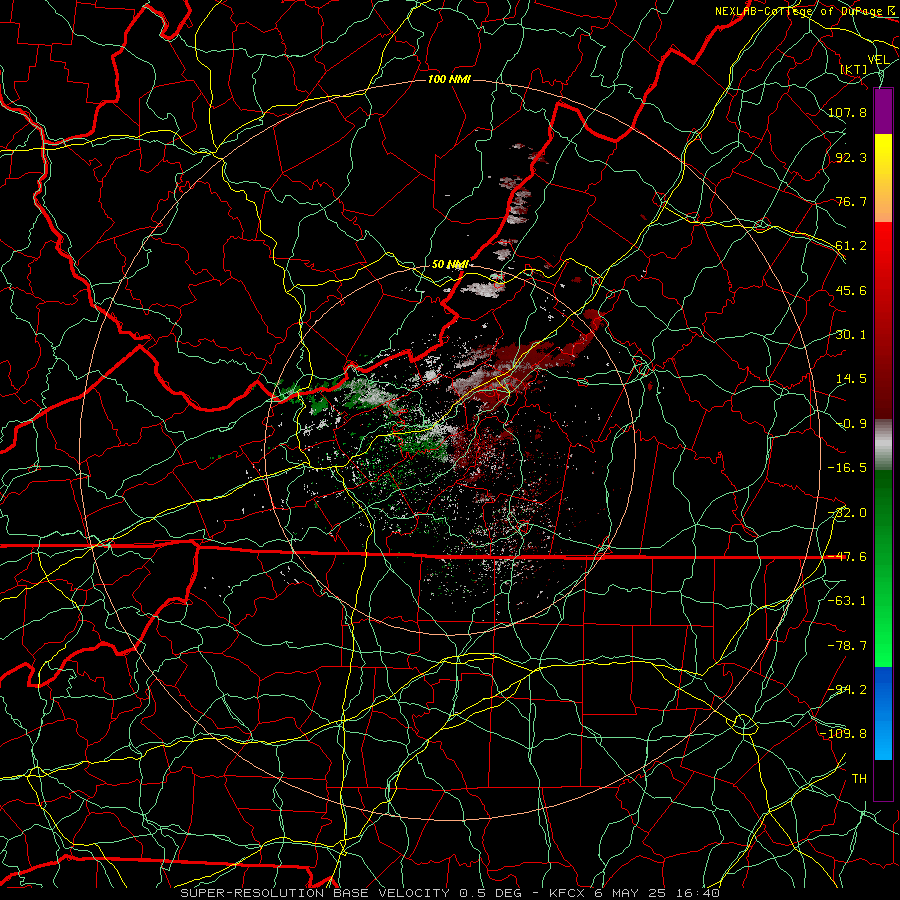
Task: Click the 61.2 velocity scale value
Action: tap(851, 246)
